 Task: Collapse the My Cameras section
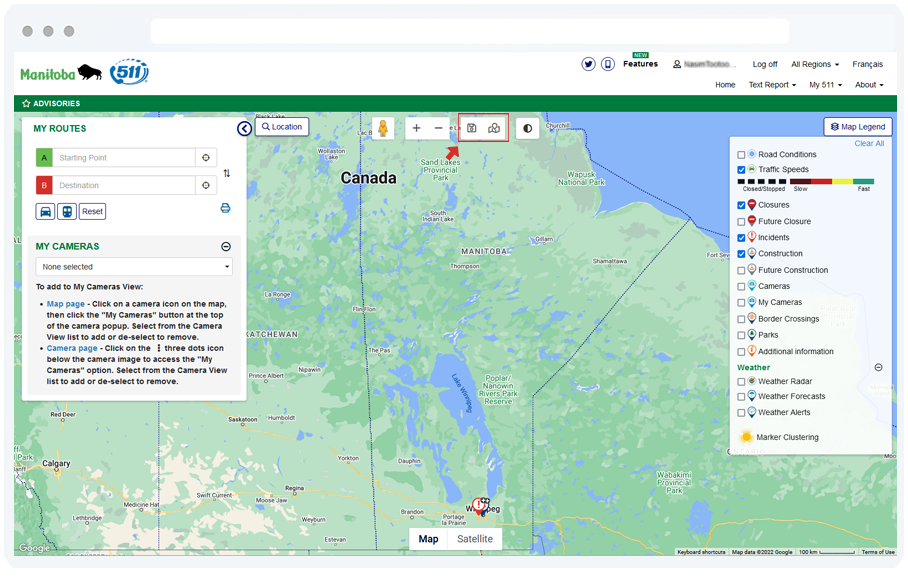[x=226, y=247]
